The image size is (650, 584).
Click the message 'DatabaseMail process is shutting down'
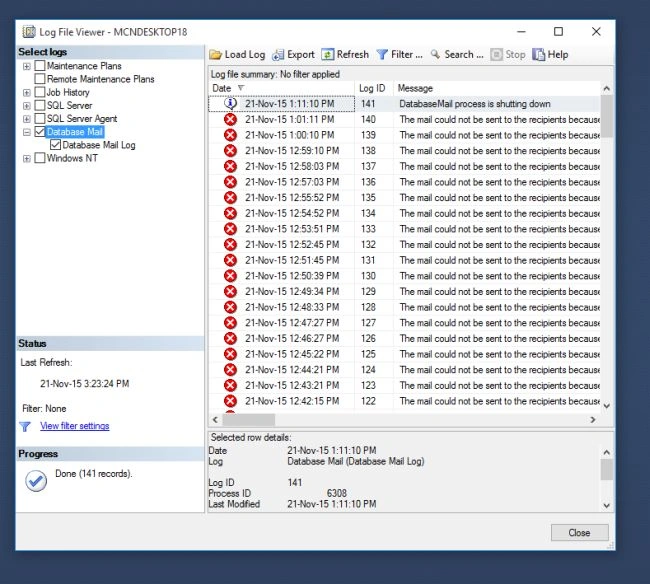coord(475,104)
